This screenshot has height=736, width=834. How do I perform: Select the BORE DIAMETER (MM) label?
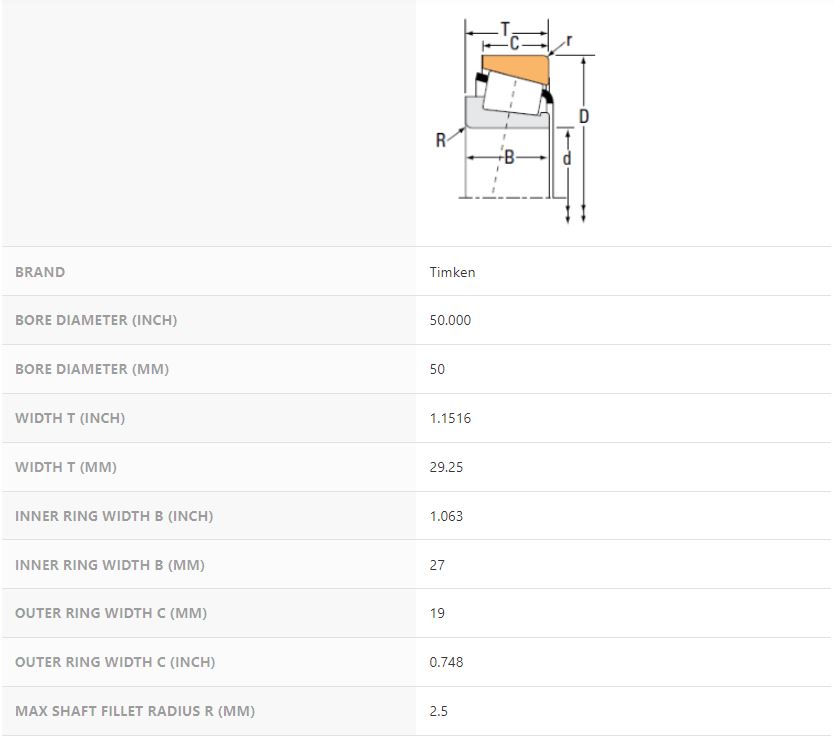click(92, 369)
